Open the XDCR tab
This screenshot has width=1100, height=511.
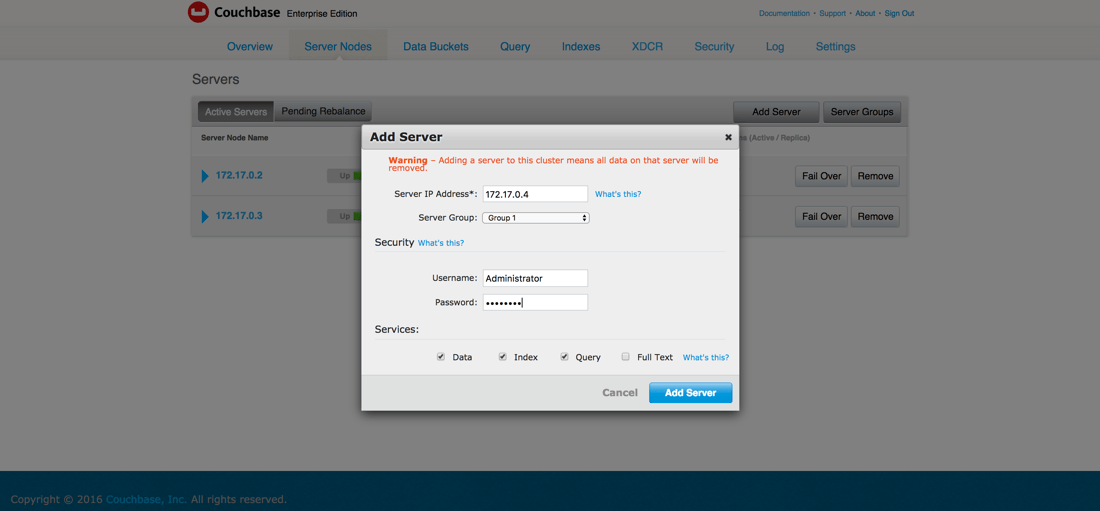pos(647,47)
